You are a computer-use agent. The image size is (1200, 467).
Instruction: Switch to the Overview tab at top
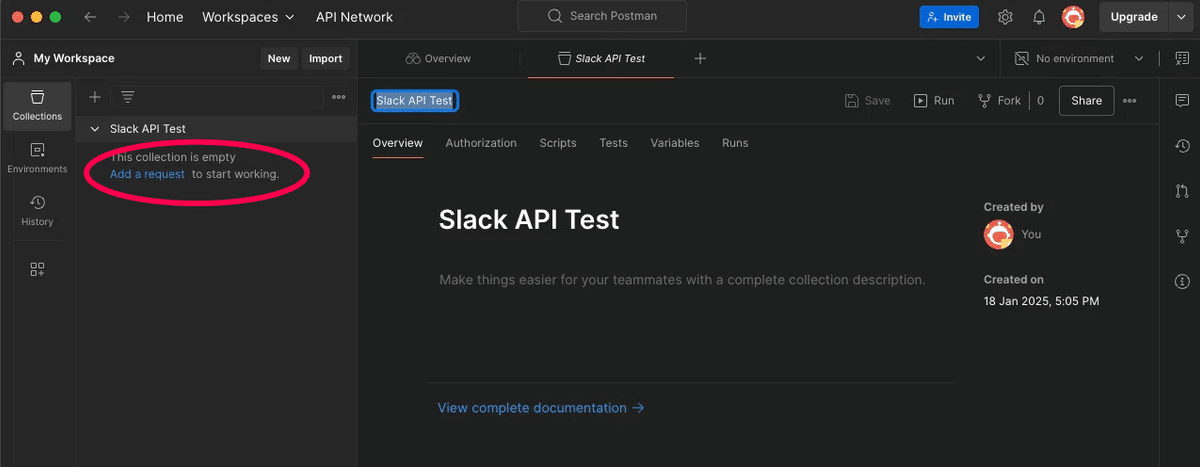point(438,59)
